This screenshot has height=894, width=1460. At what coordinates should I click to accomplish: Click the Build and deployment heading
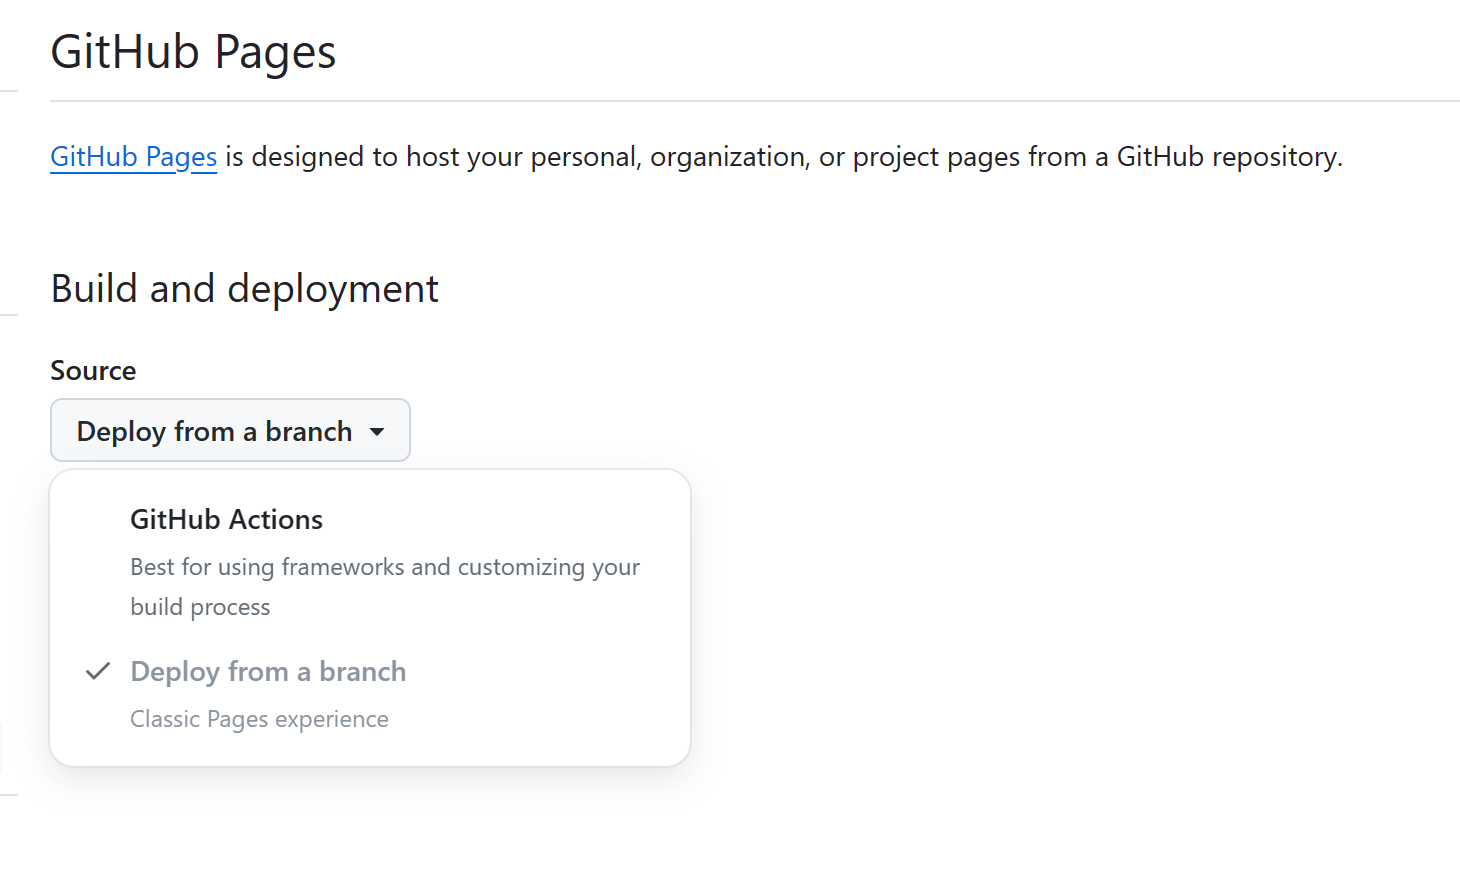click(x=244, y=289)
